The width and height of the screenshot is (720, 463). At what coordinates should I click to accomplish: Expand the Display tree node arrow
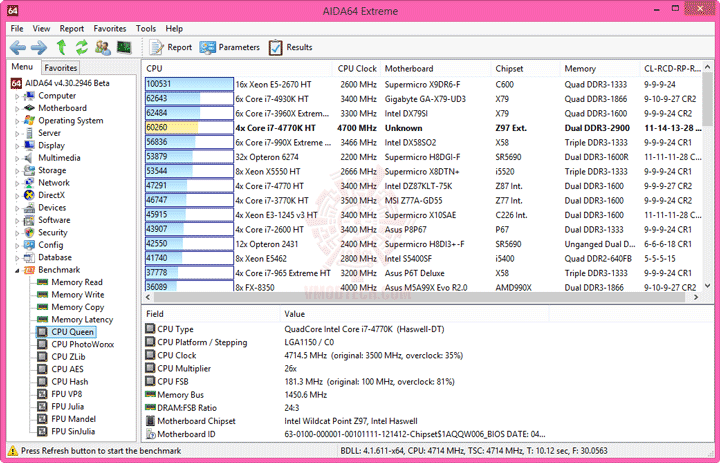(17, 146)
